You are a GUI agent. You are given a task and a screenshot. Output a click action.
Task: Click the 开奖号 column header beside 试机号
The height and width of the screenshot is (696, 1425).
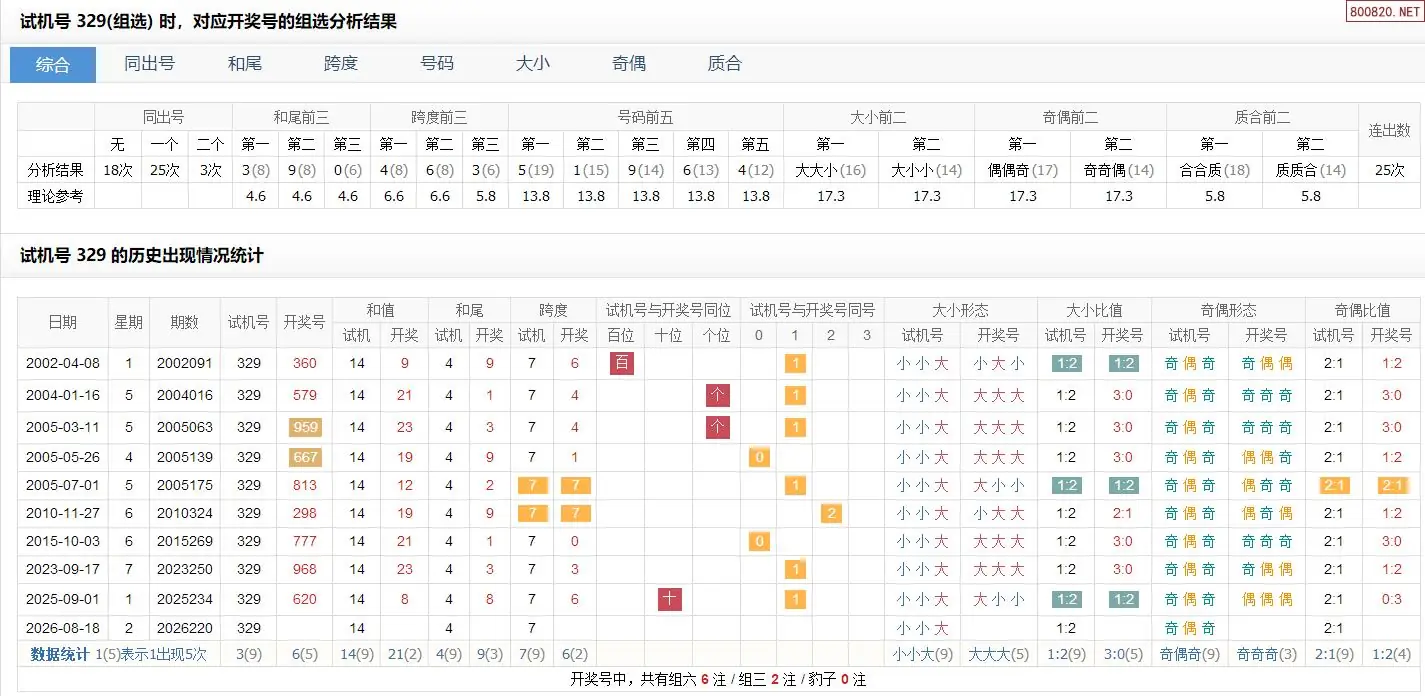[305, 322]
